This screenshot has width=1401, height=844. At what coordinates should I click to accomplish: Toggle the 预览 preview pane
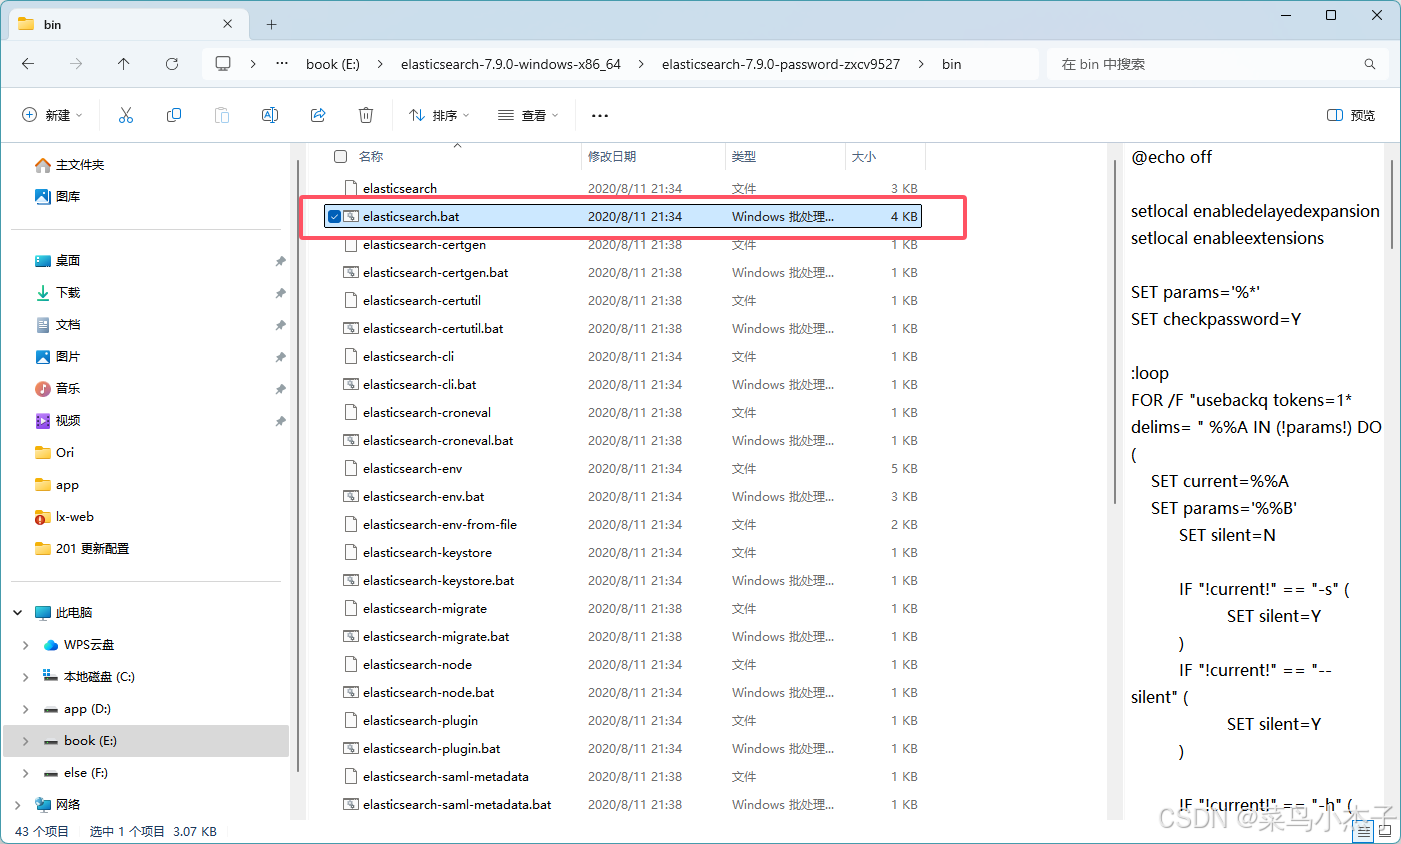click(1351, 115)
